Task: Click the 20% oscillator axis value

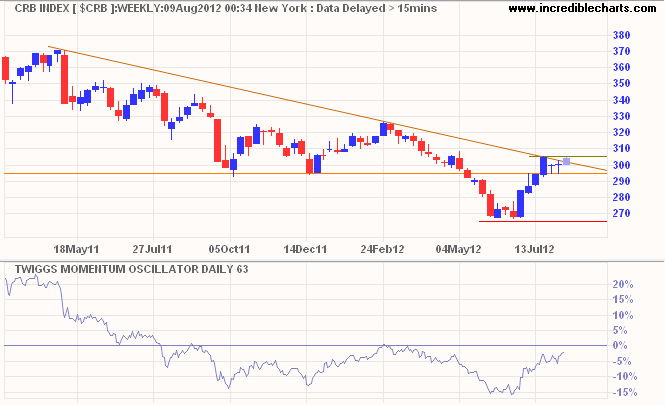Action: (x=623, y=284)
